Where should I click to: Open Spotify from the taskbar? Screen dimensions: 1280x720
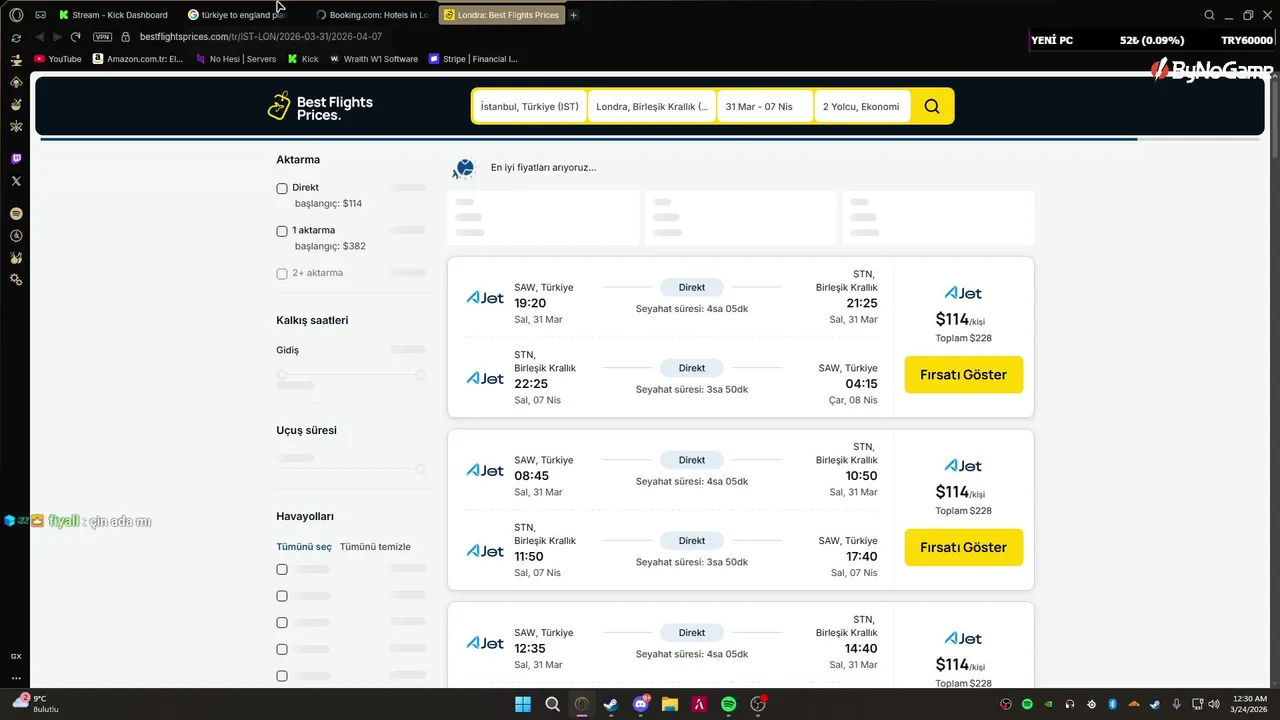point(729,704)
